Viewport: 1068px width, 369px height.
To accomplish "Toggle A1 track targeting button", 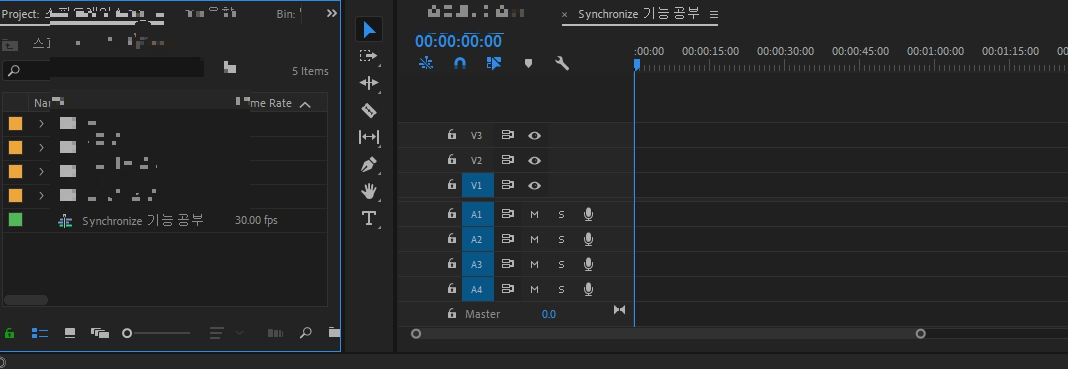I will [x=477, y=214].
